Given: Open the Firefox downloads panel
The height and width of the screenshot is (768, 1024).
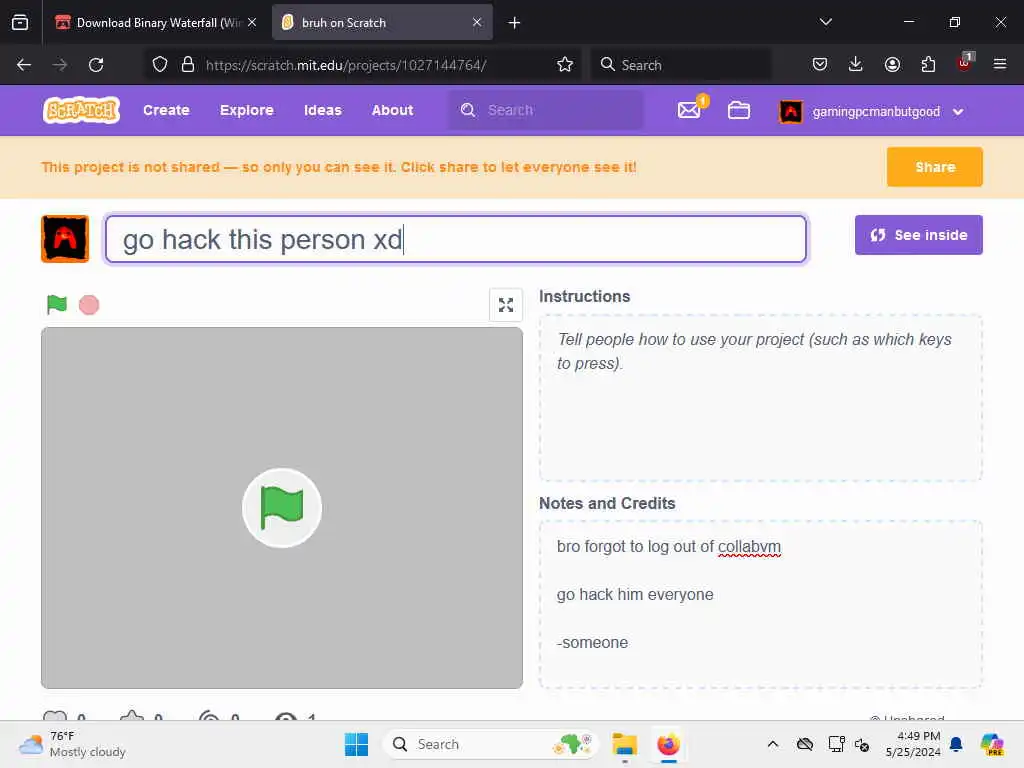Looking at the screenshot, I should [x=856, y=64].
